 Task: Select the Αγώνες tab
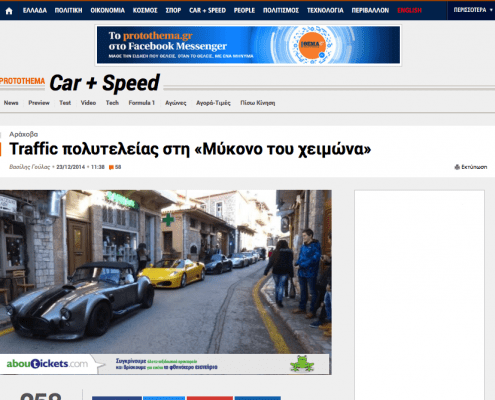176,103
